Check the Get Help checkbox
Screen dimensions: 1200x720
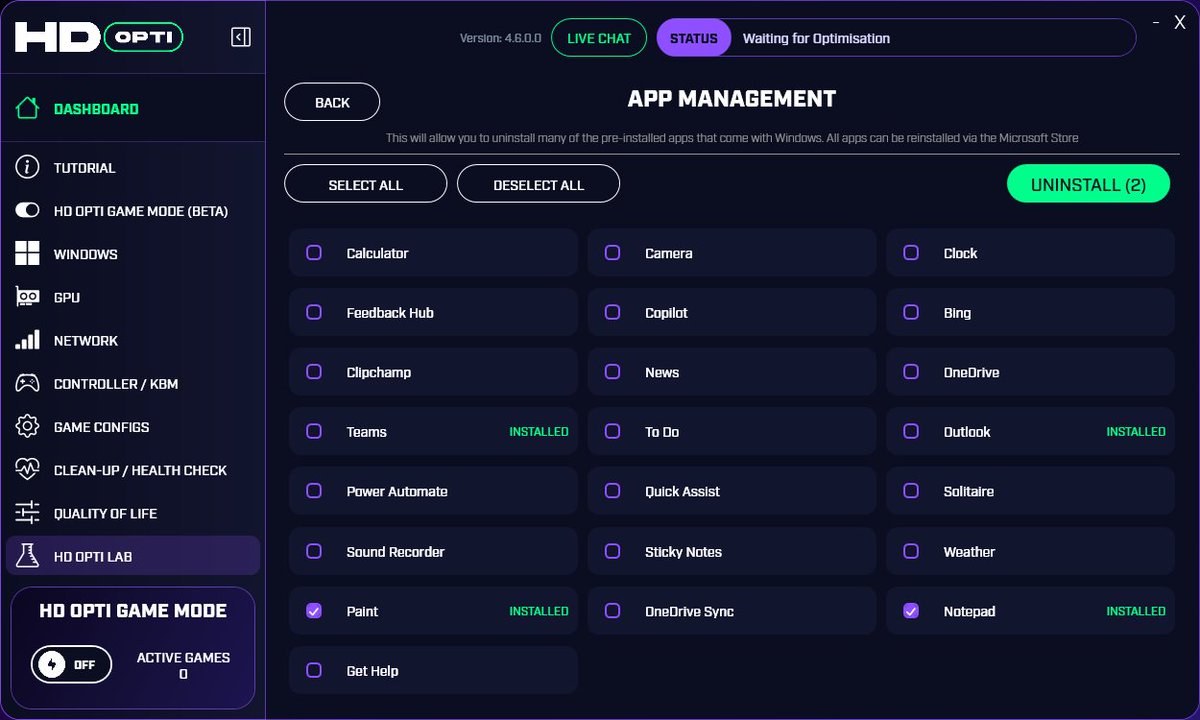click(314, 671)
